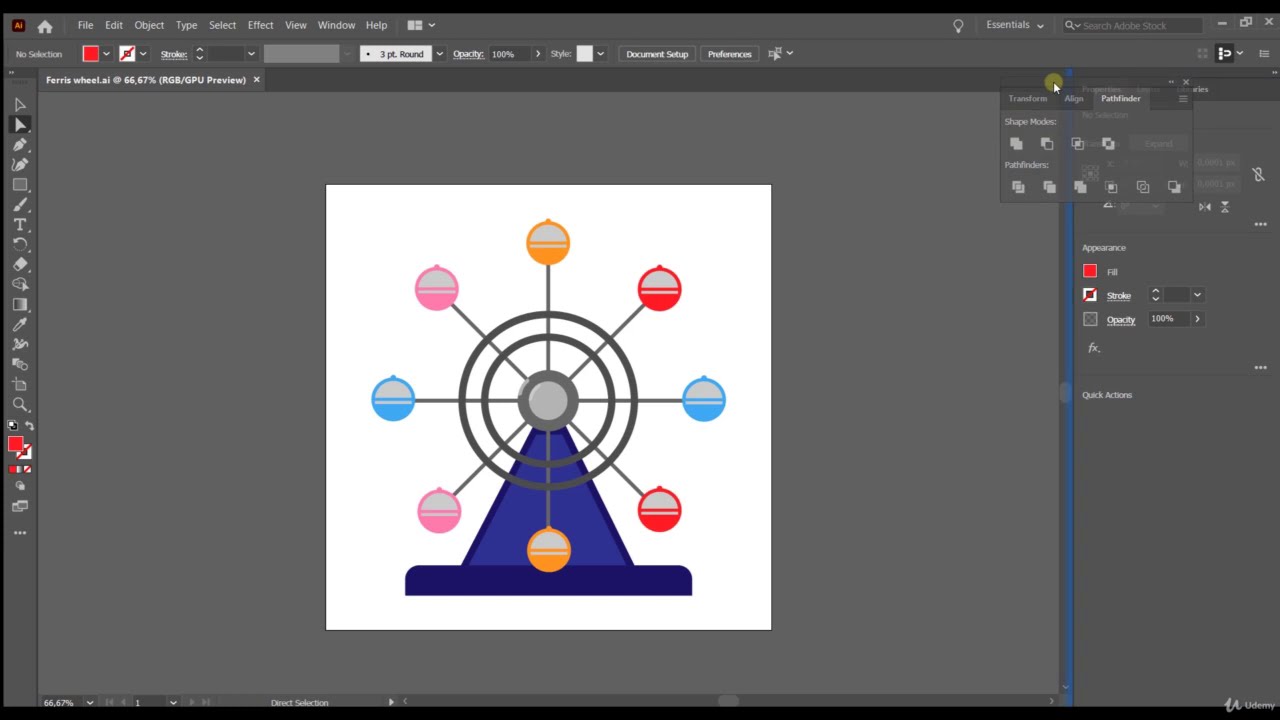Viewport: 1280px width, 720px height.
Task: Reset to default fill and stroke
Action: pyautogui.click(x=12, y=426)
